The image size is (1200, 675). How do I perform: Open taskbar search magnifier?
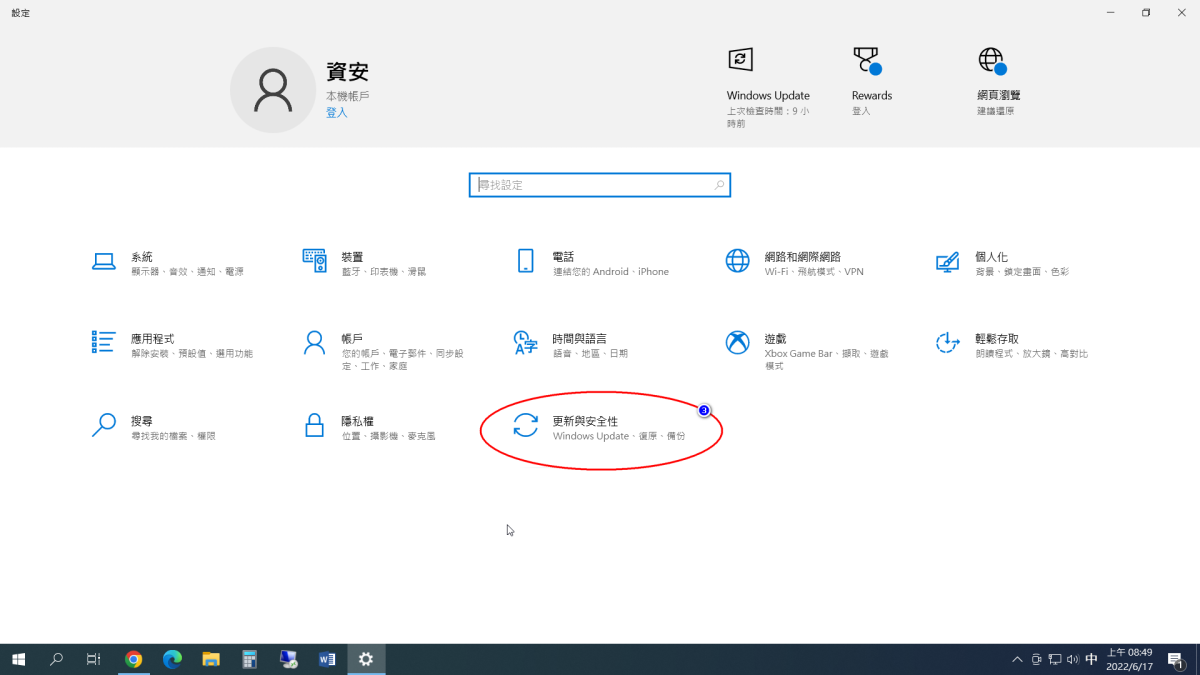pos(56,659)
